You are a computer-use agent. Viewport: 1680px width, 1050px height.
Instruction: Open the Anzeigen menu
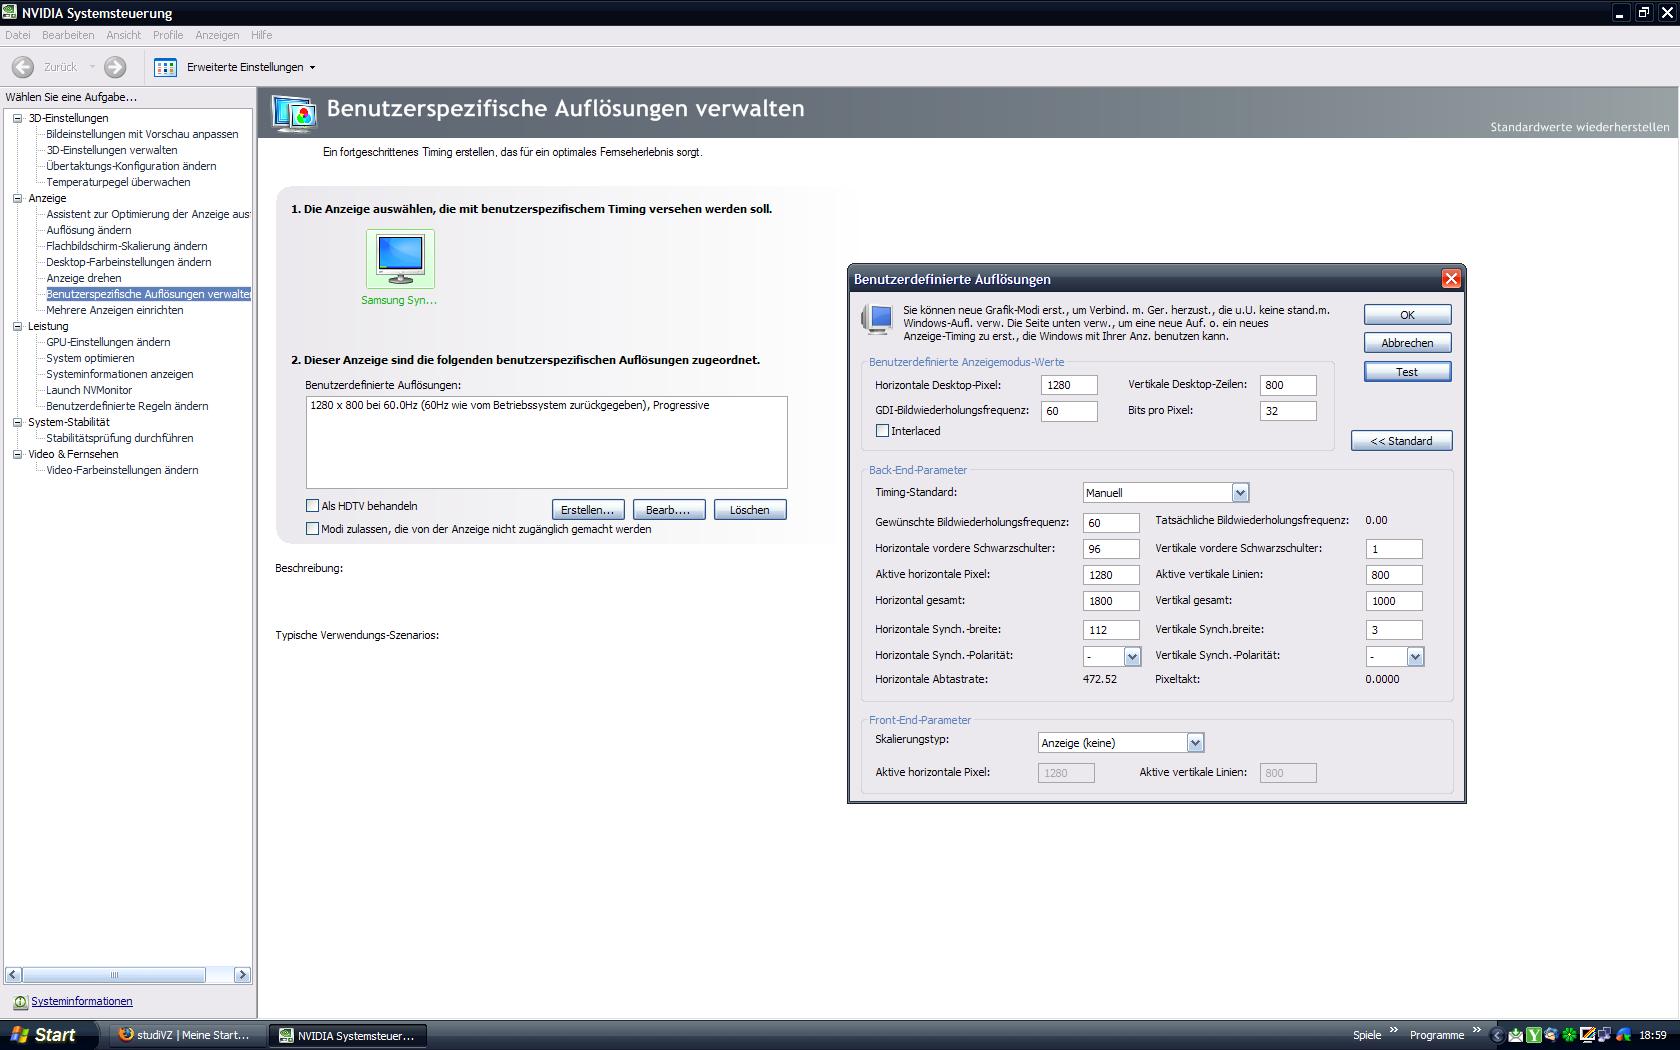217,35
